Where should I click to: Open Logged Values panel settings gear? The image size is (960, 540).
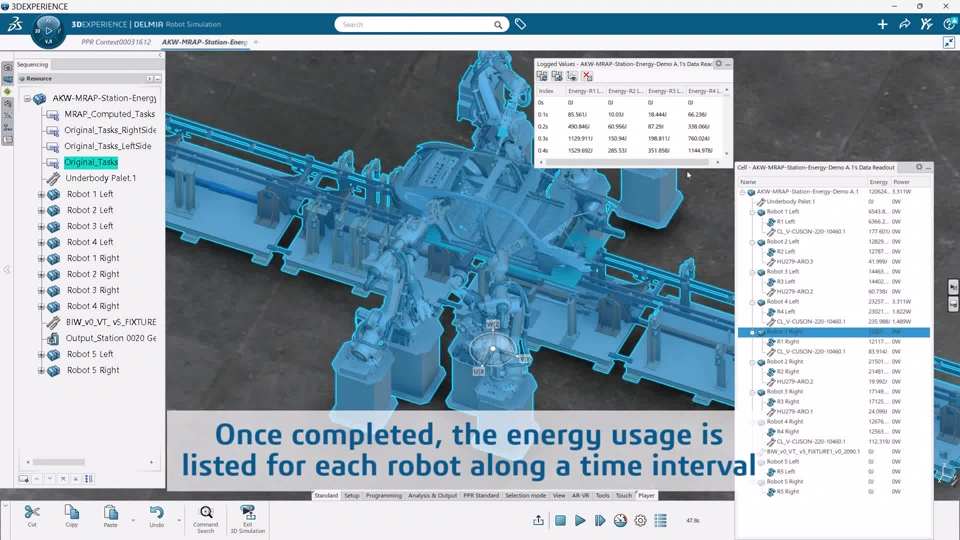point(719,64)
